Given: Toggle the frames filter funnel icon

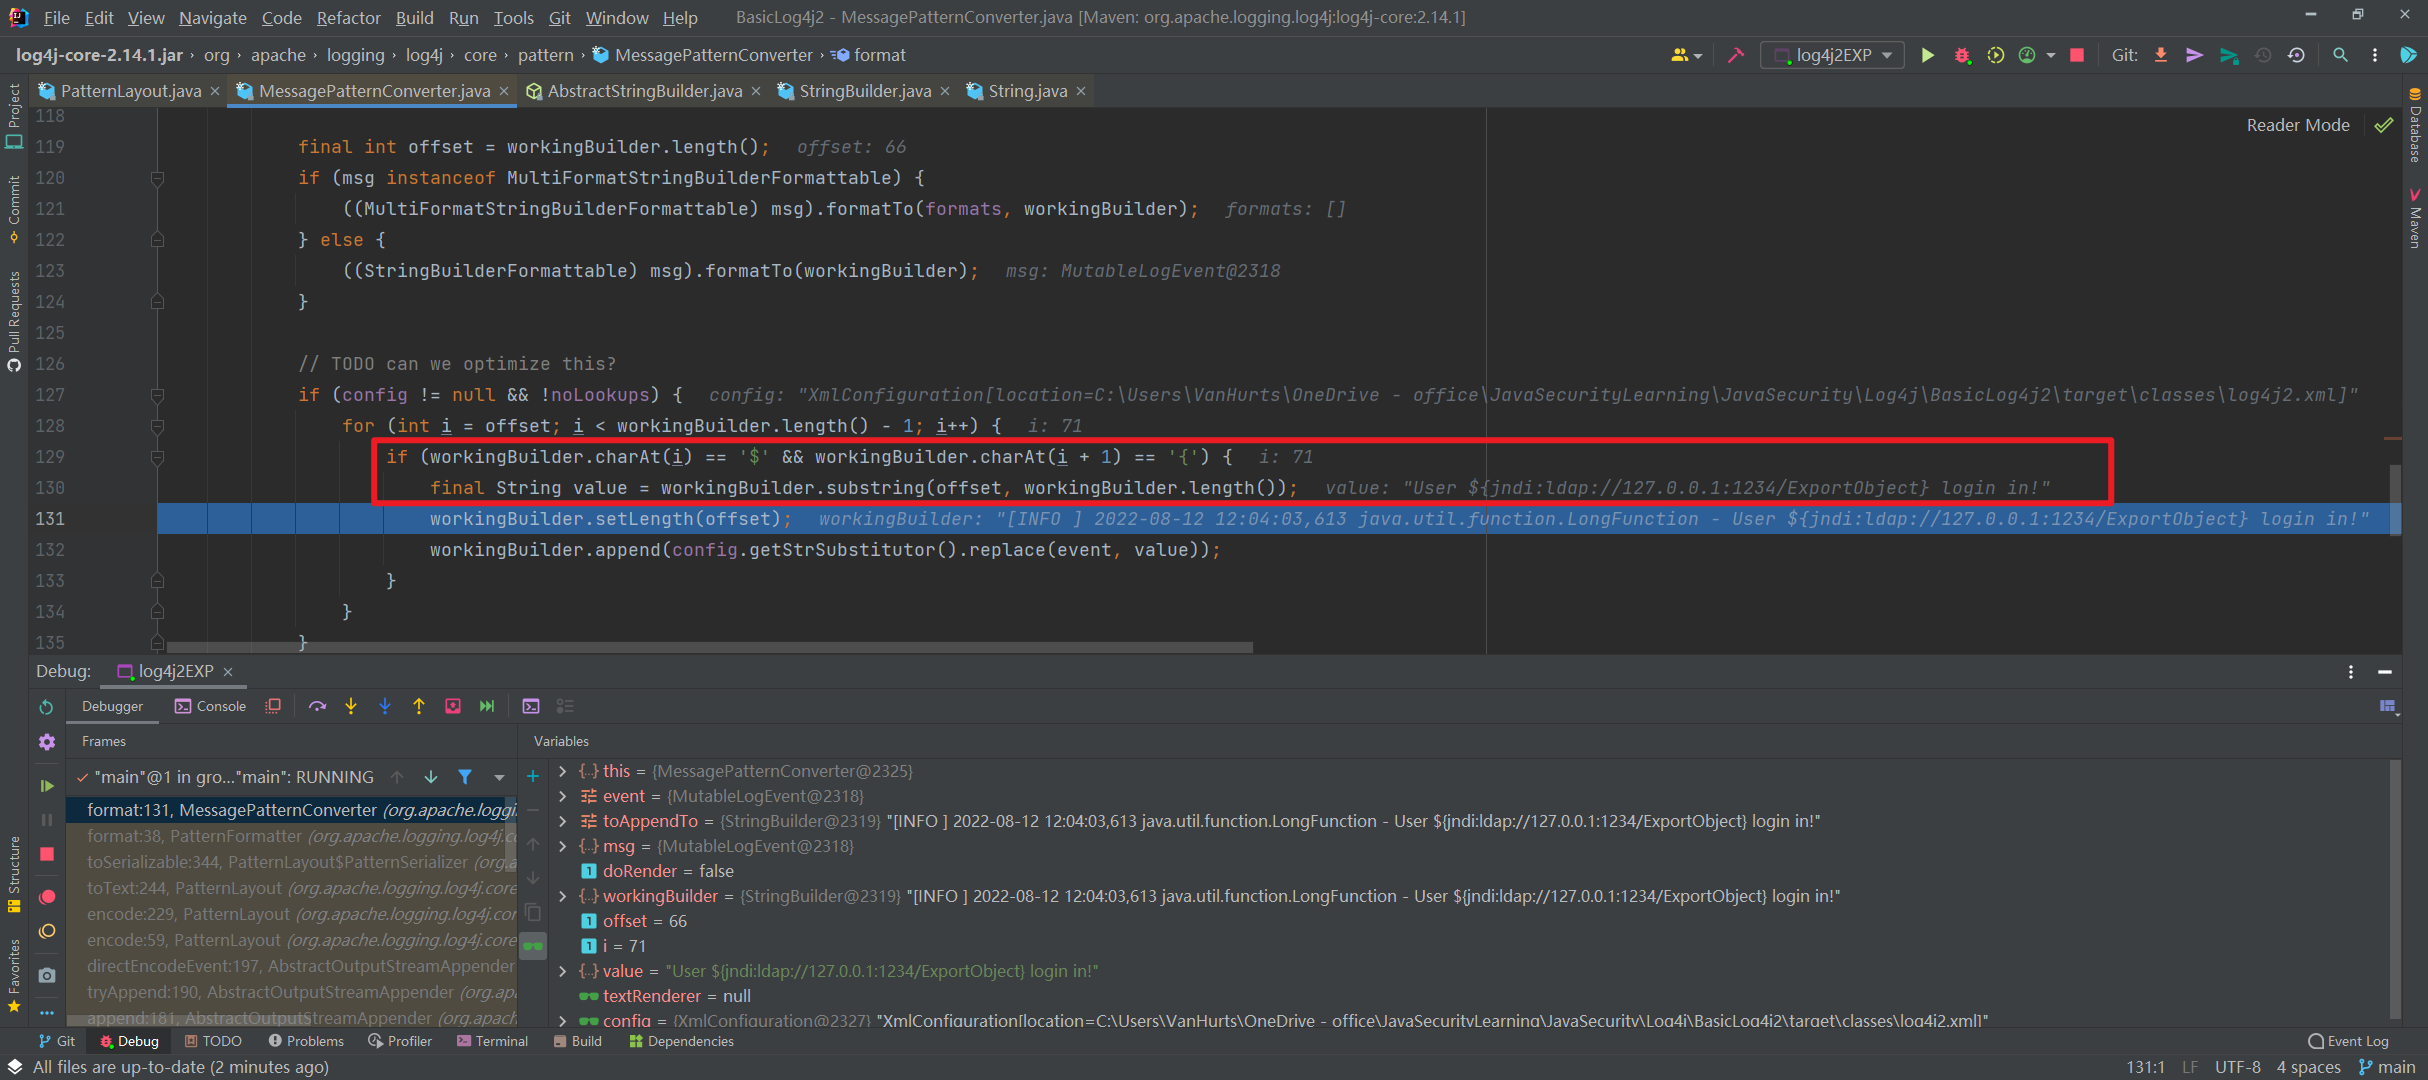Looking at the screenshot, I should (x=465, y=777).
